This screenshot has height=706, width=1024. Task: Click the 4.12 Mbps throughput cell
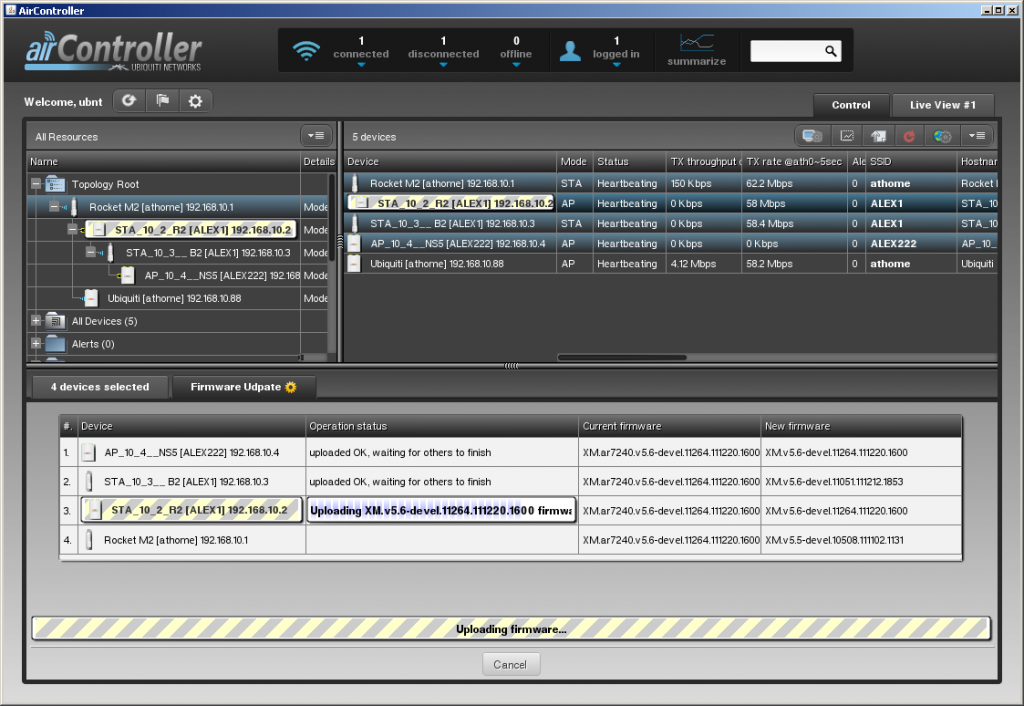coord(703,264)
